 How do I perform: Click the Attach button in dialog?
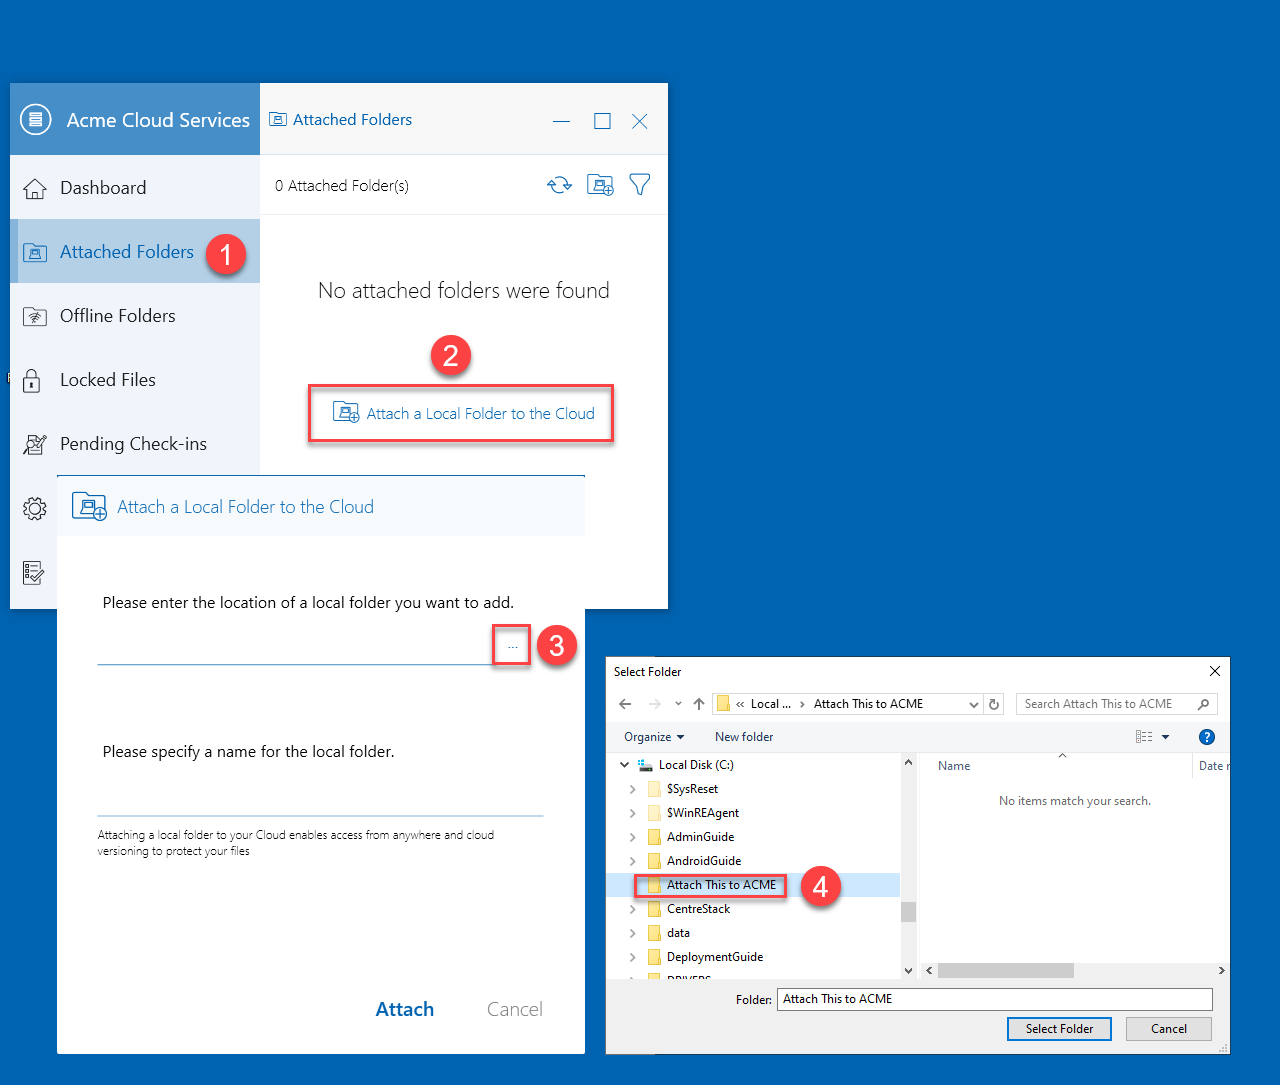coord(405,1009)
